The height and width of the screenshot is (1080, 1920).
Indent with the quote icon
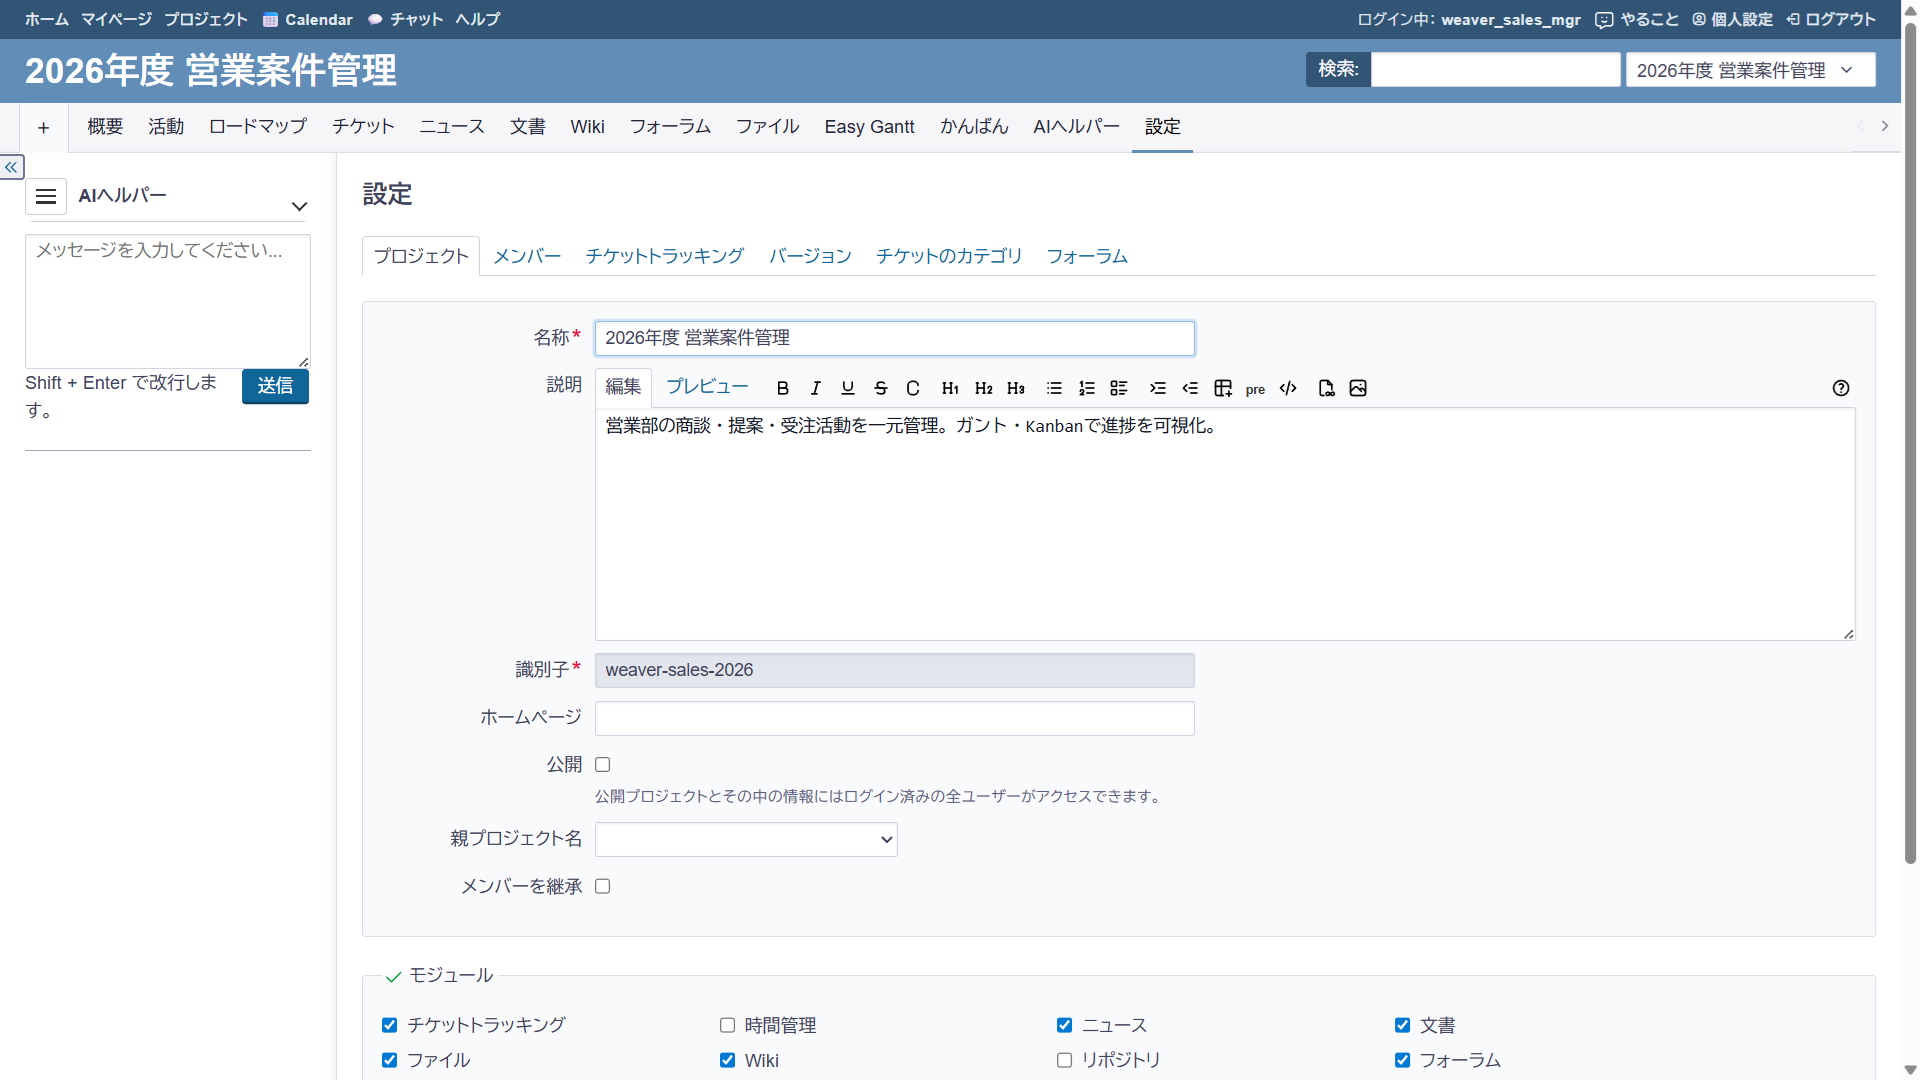tap(1157, 388)
